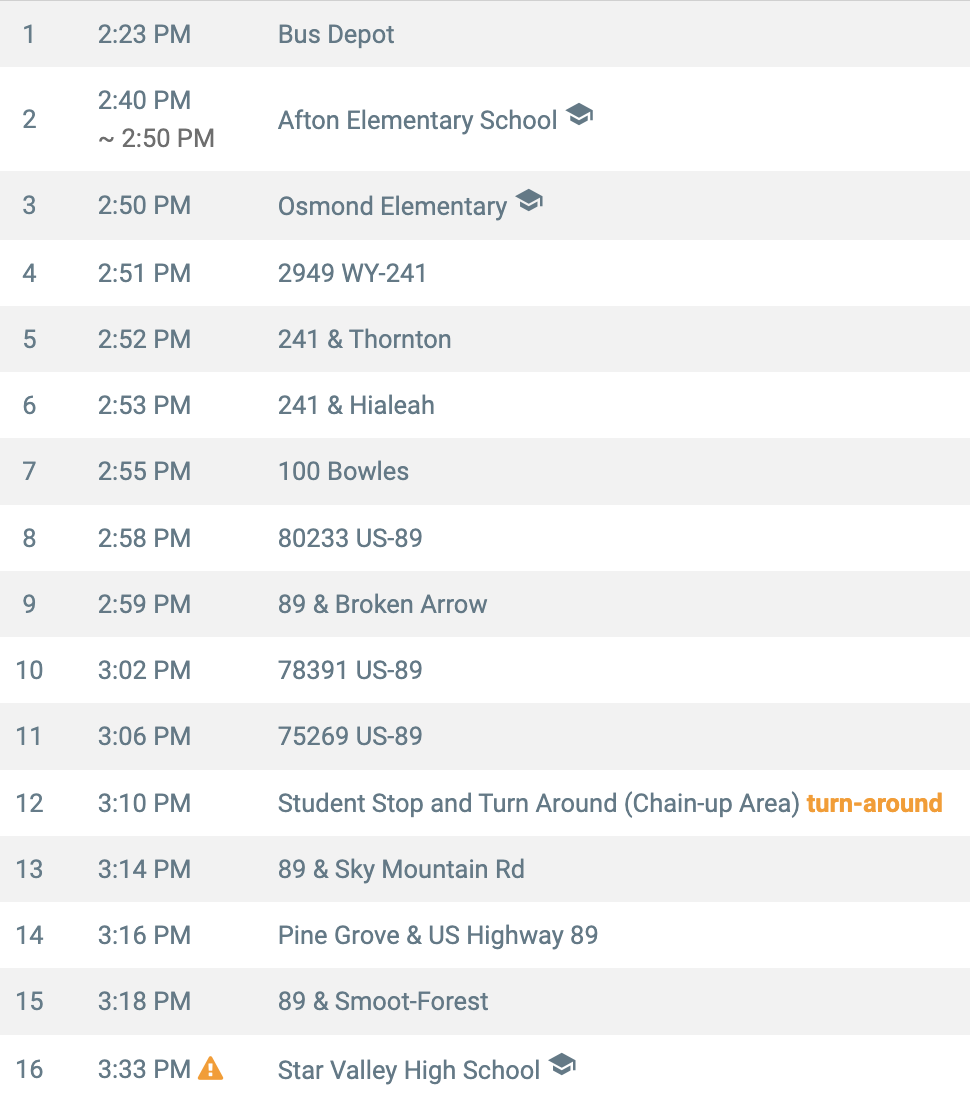Click the school icon beside Afton Elementary School
Image resolution: width=970 pixels, height=1108 pixels.
click(579, 114)
